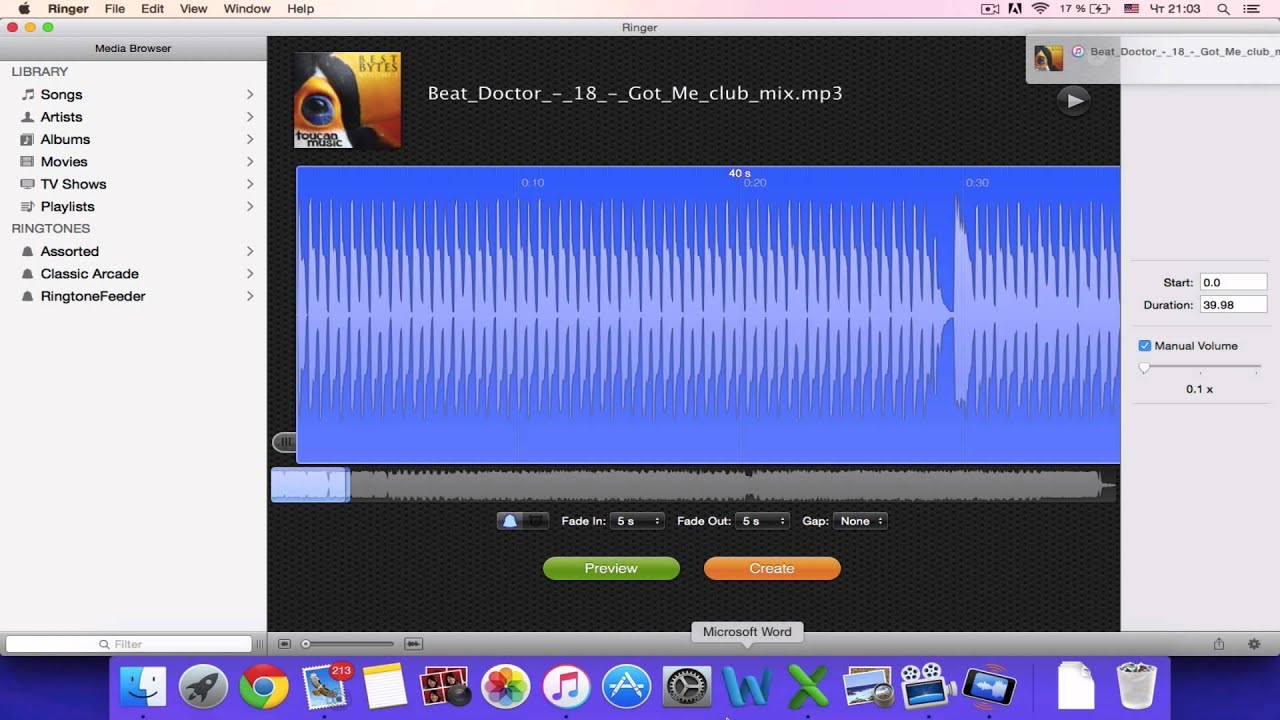1280x720 pixels.
Task: Select the TV Shows library row
Action: (x=133, y=184)
